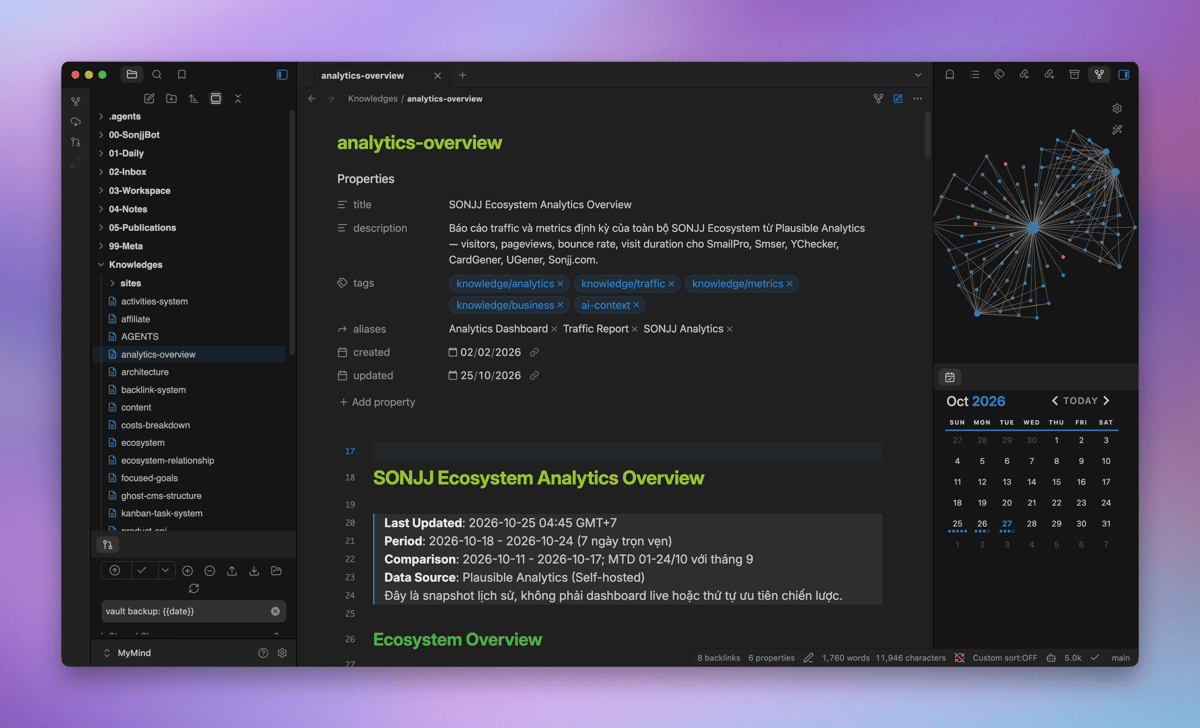
Task: Open the Bookmarks pane icon
Action: pyautogui.click(x=182, y=75)
